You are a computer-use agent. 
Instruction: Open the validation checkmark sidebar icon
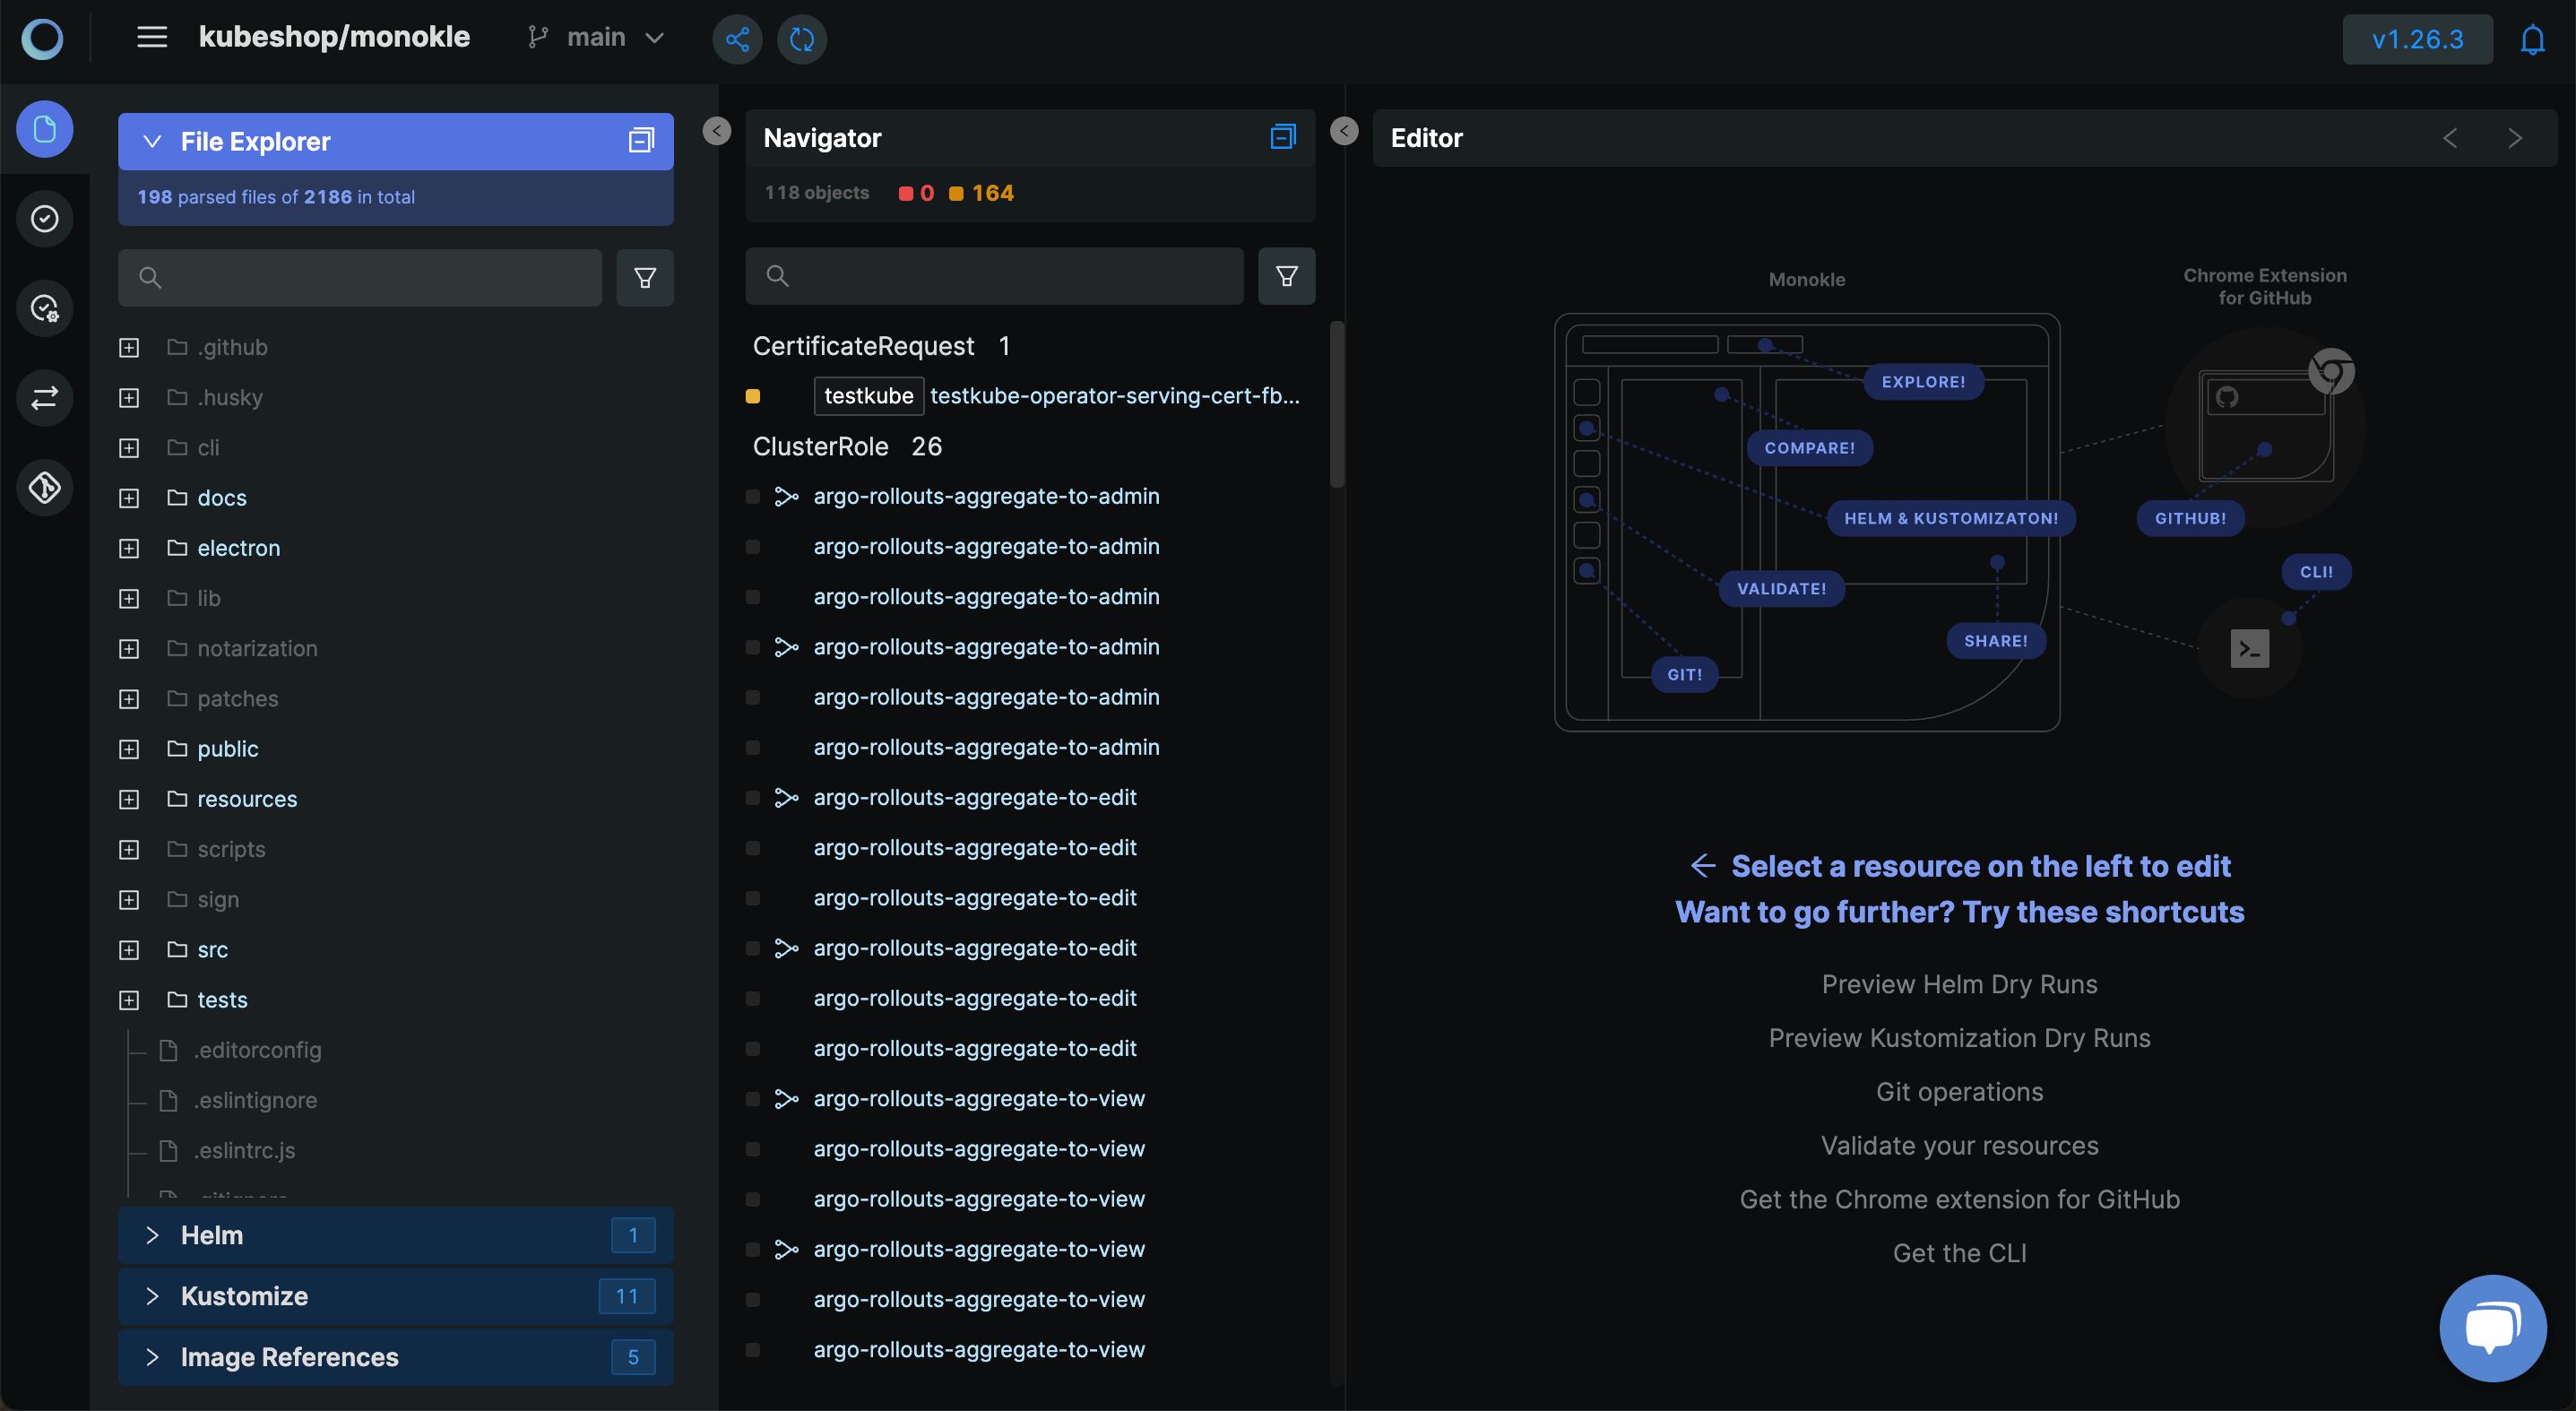[45, 218]
